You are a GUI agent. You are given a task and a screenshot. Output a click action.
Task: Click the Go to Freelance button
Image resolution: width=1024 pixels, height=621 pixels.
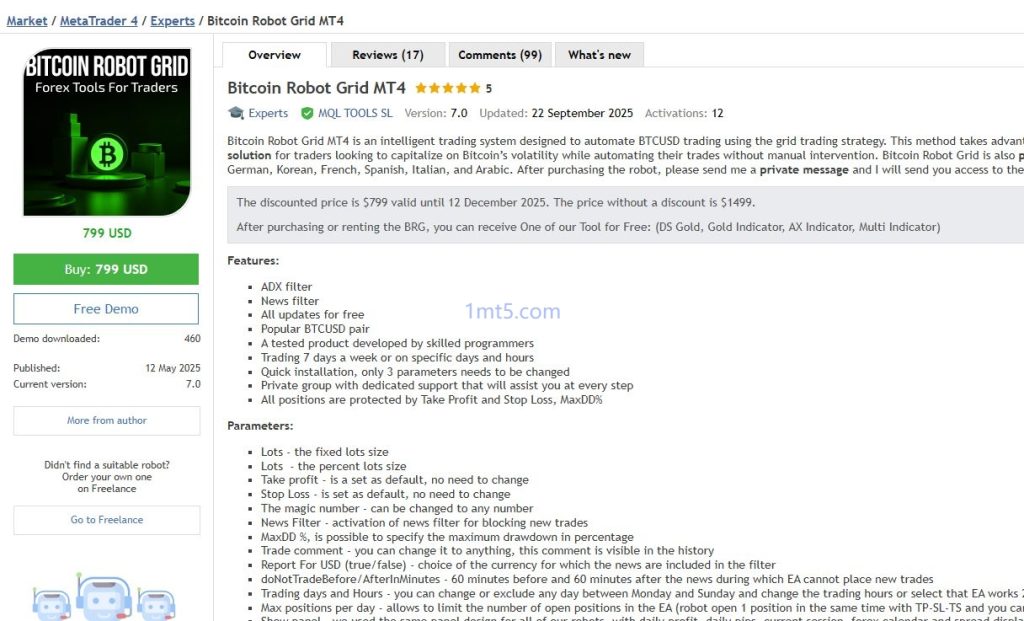click(106, 520)
